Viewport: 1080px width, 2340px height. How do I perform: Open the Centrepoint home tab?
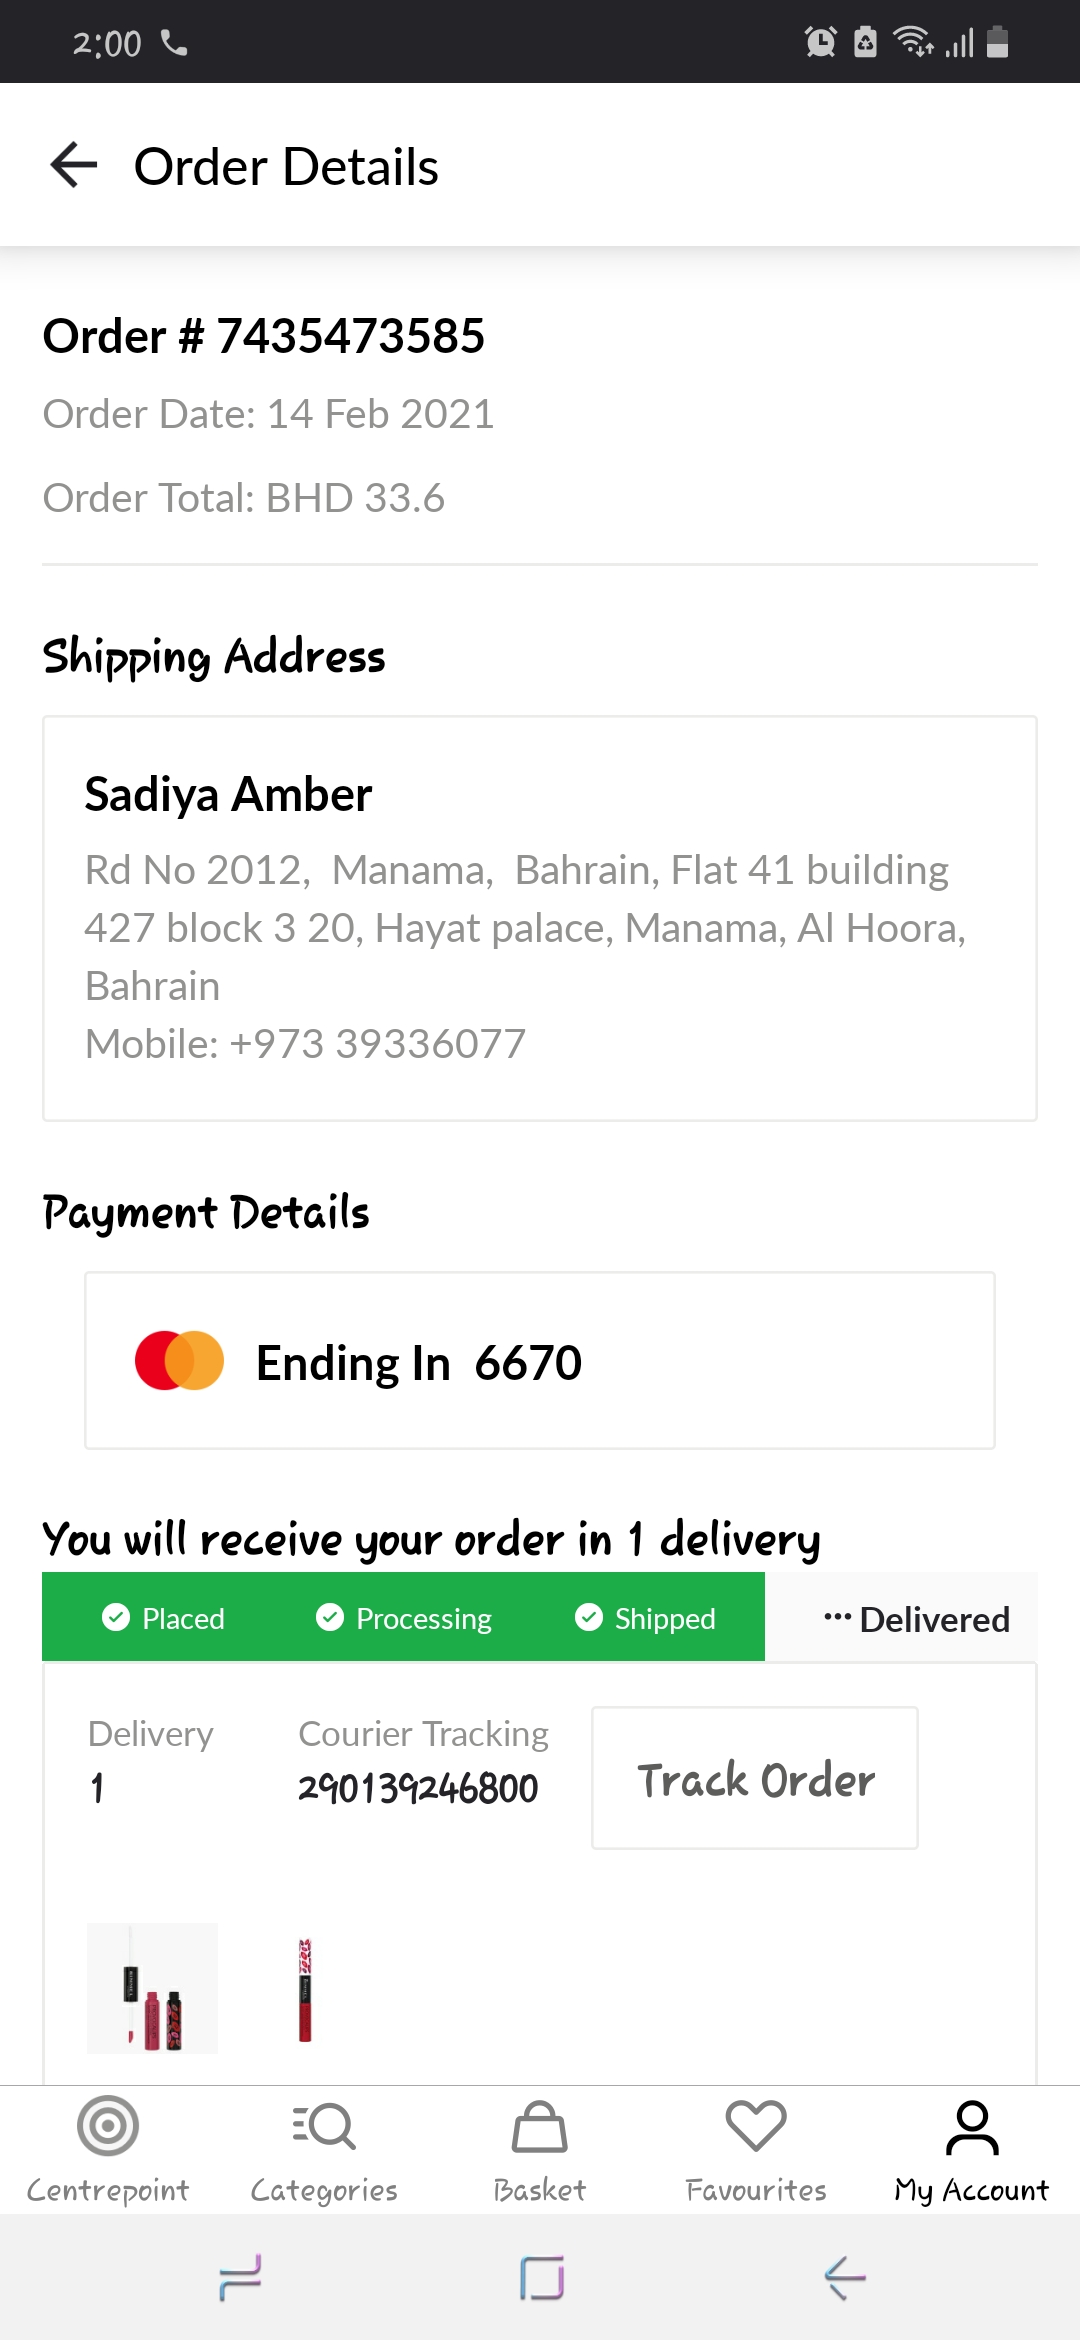click(x=108, y=2146)
